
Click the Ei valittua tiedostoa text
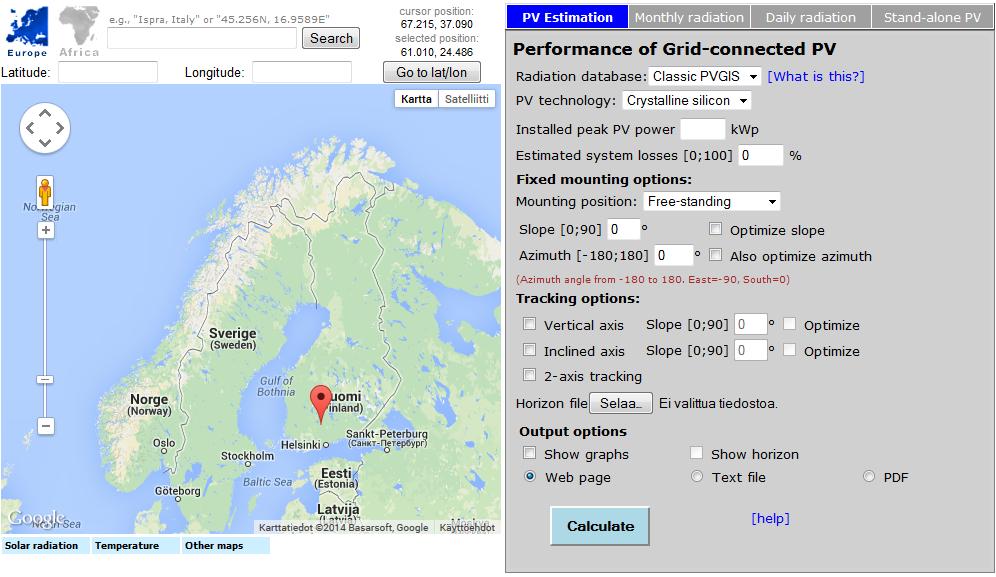click(x=718, y=404)
